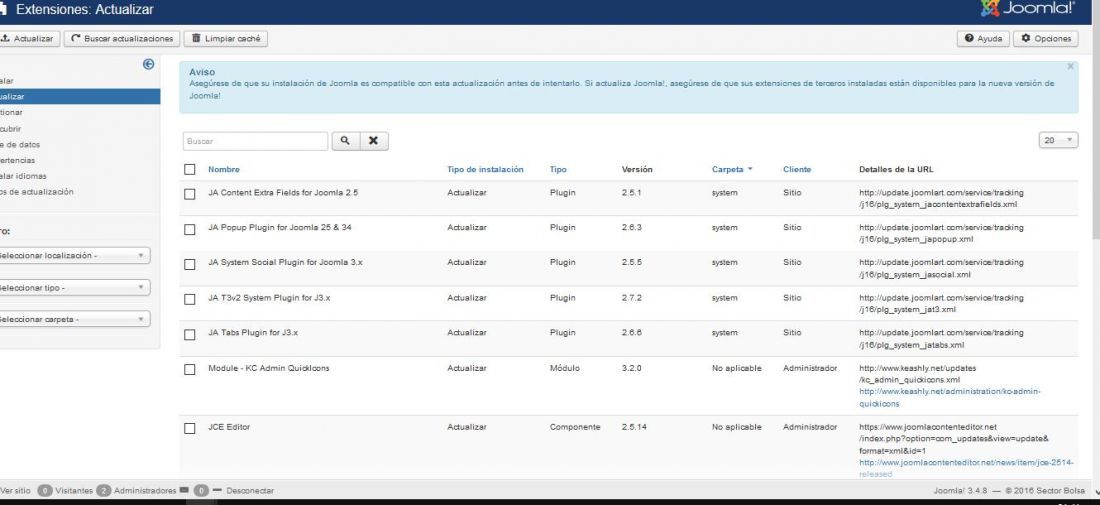Click 'JA Tabs Plugin for J3.x' text
This screenshot has width=1100, height=505.
pyautogui.click(x=253, y=332)
